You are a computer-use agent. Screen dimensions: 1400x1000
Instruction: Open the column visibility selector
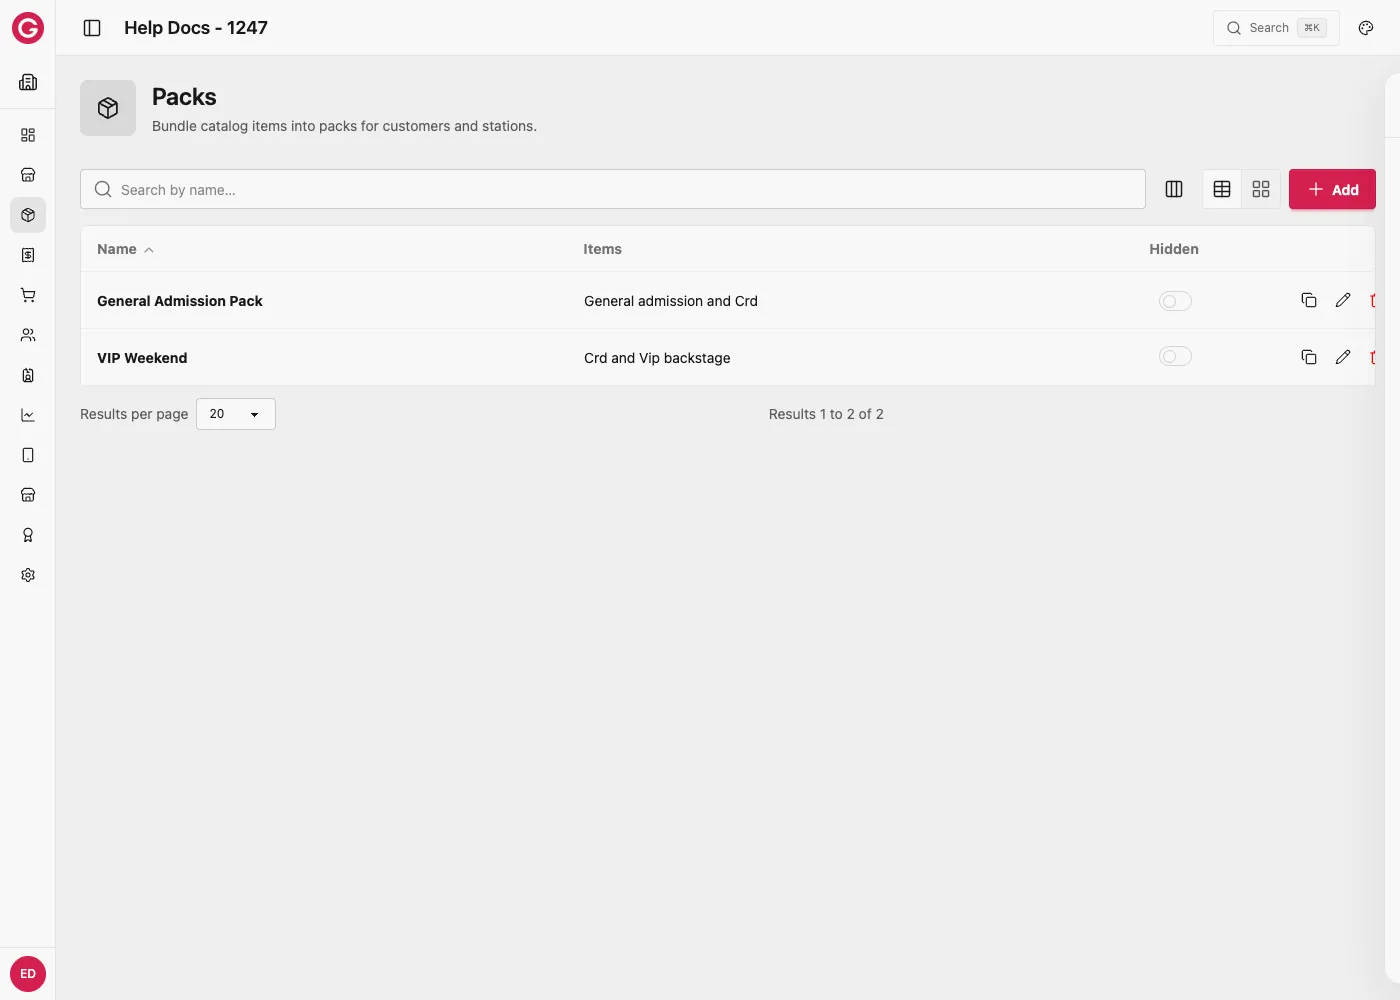[1174, 189]
